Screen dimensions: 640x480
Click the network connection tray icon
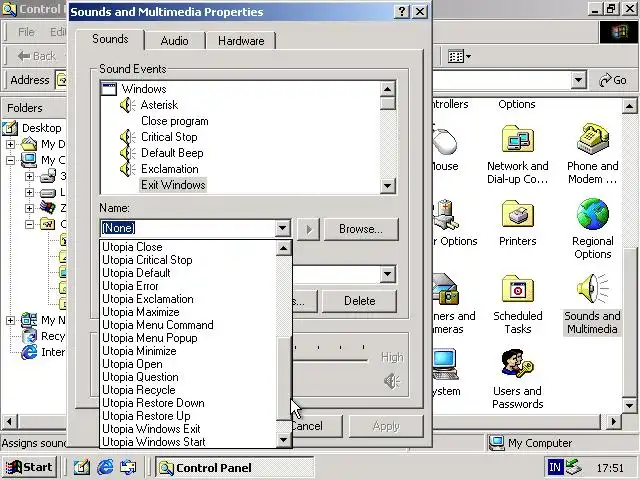[574, 467]
